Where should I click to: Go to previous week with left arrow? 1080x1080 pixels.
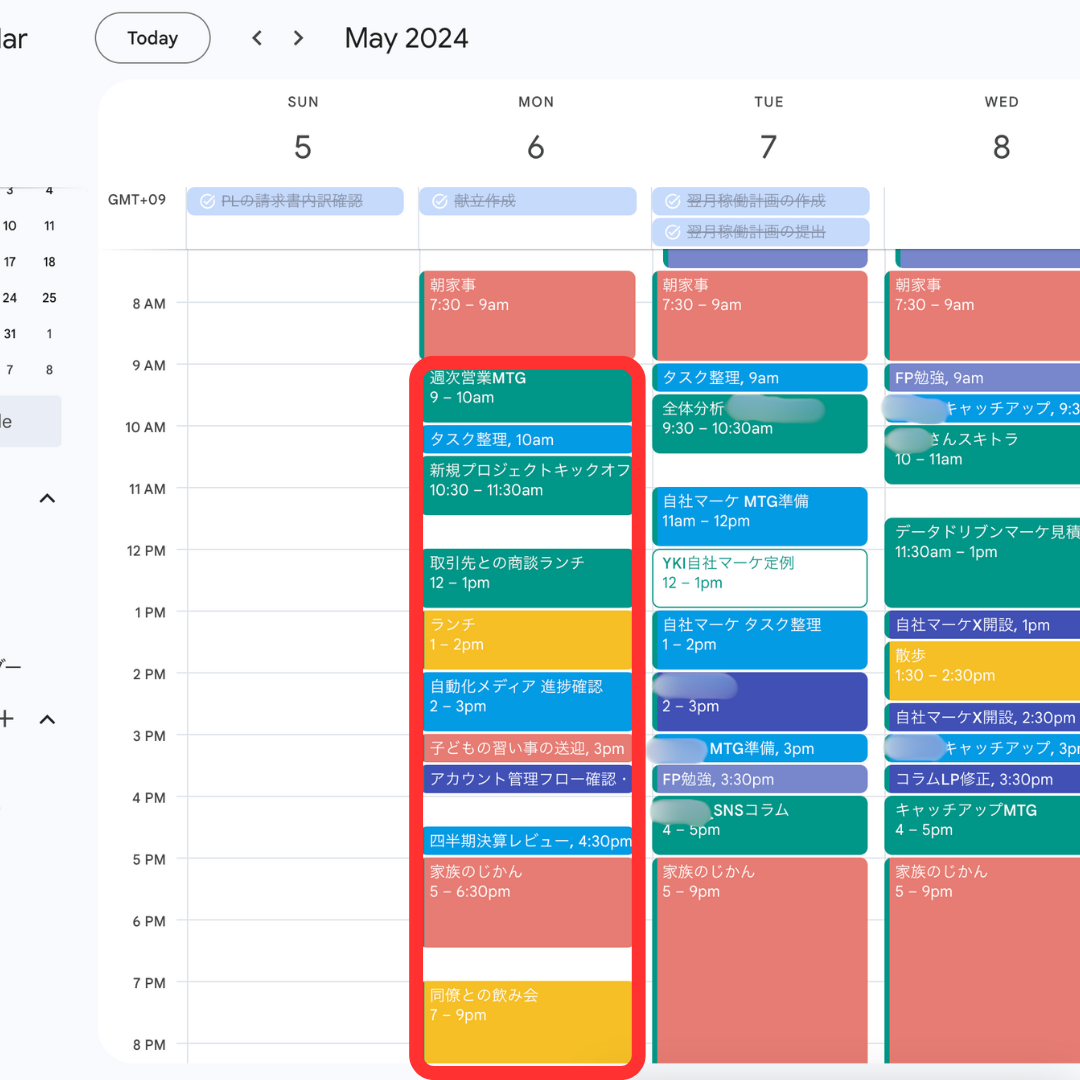(x=257, y=38)
